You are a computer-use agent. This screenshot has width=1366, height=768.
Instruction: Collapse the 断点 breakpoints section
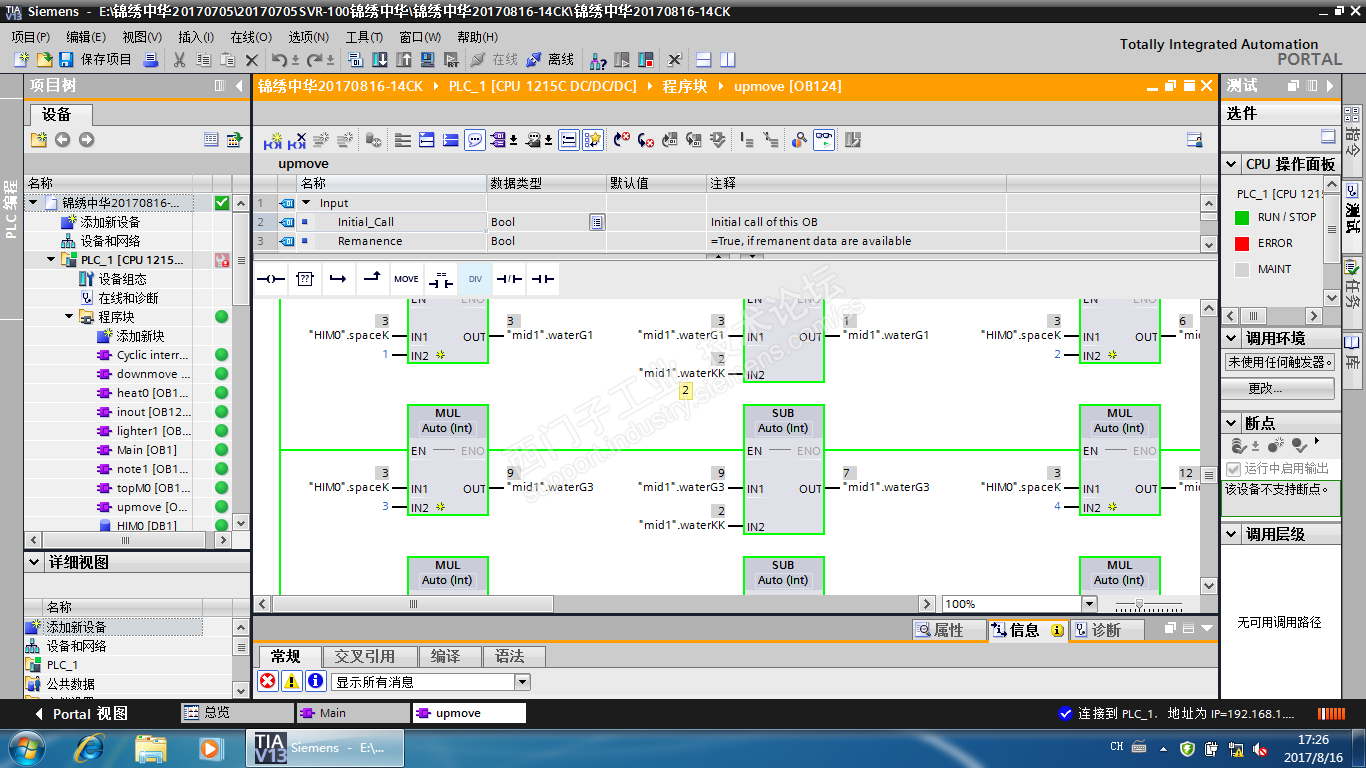point(1232,423)
